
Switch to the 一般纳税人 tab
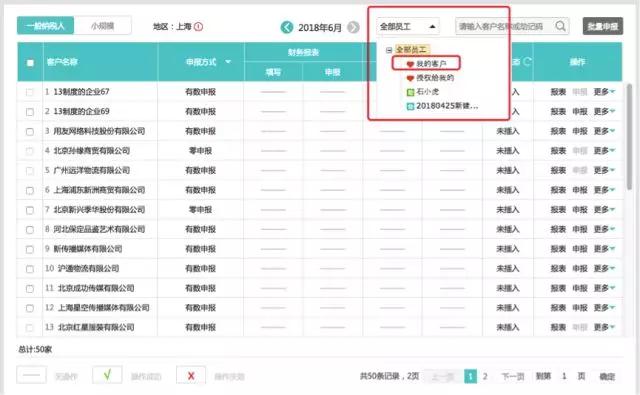coord(45,26)
